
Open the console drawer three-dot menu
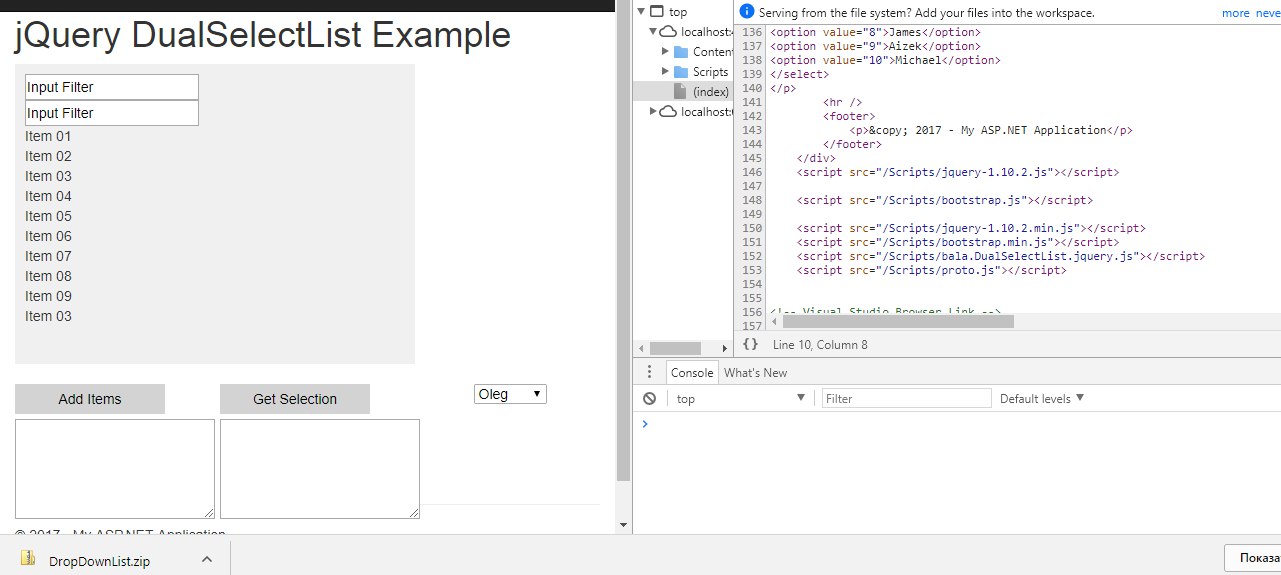tap(649, 372)
